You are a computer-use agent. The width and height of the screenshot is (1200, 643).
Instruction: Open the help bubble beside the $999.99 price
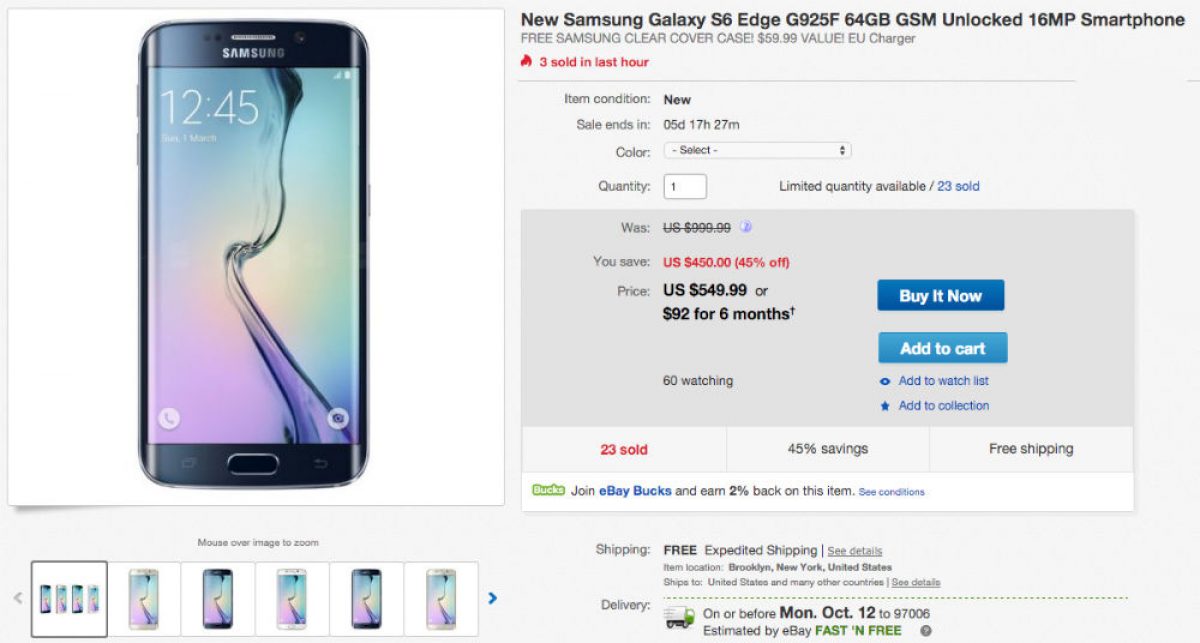tap(744, 227)
